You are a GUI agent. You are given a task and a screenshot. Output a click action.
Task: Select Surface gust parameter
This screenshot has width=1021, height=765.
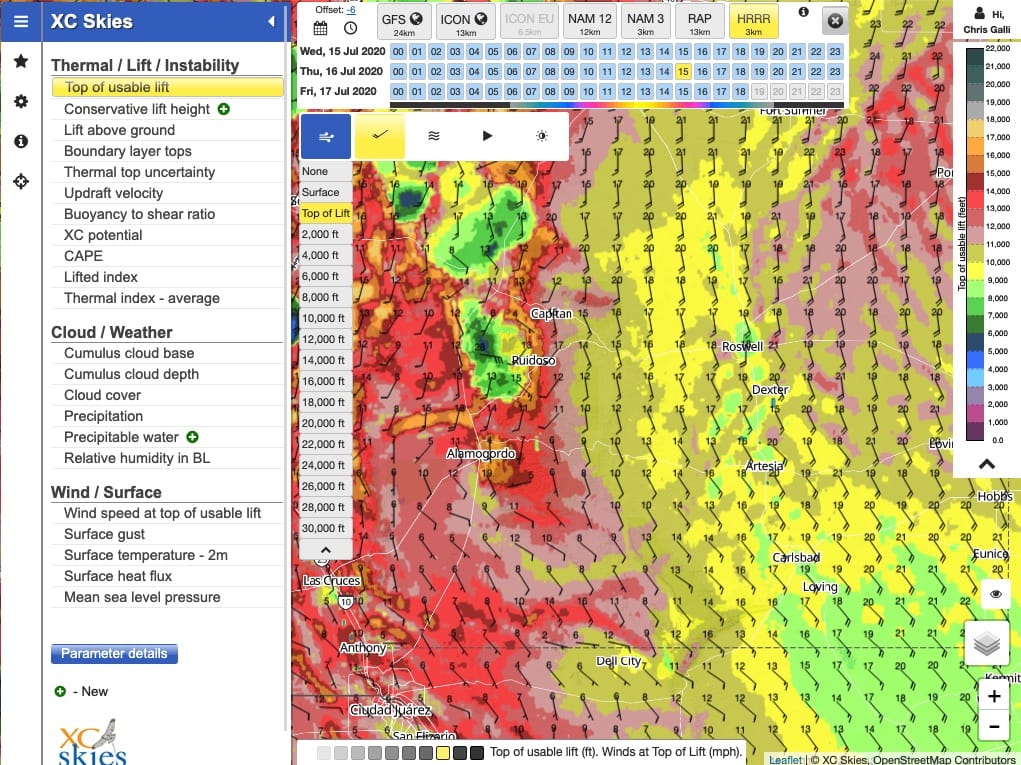point(167,534)
